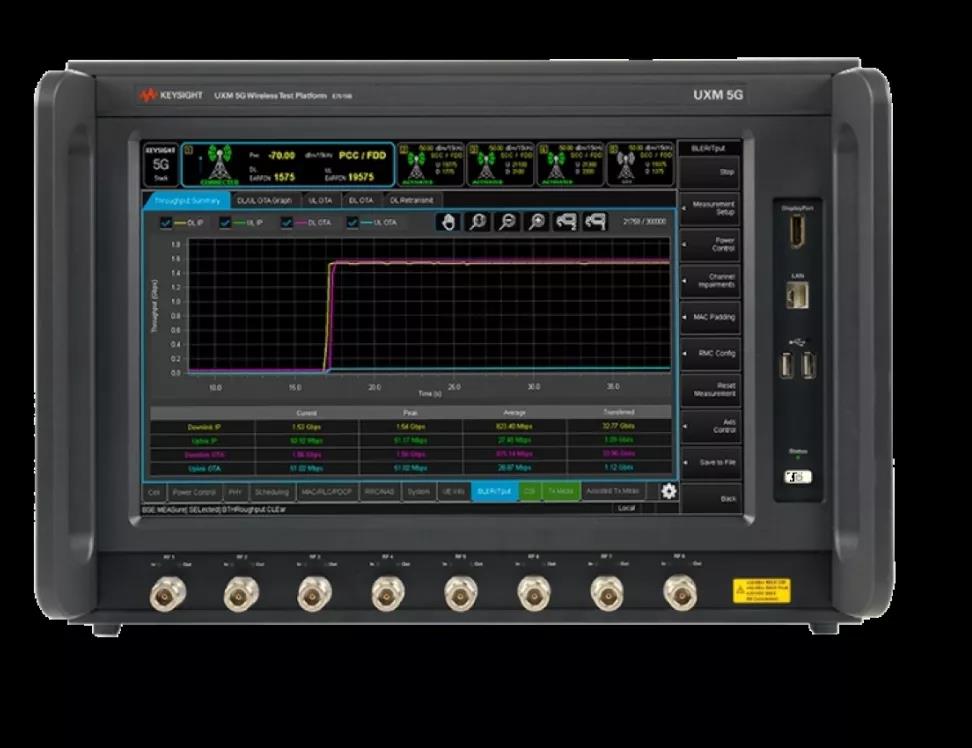
Task: Click the Keysight 5G stack icon
Action: 161,164
